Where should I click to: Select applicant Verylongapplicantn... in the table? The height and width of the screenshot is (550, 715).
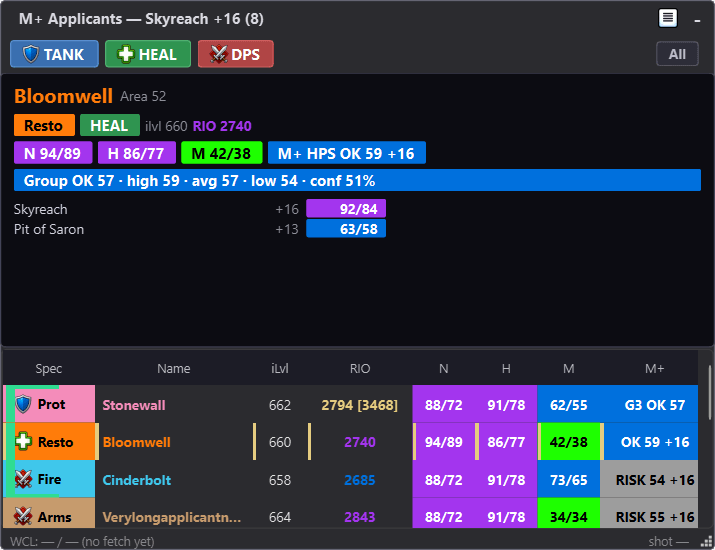(171, 517)
